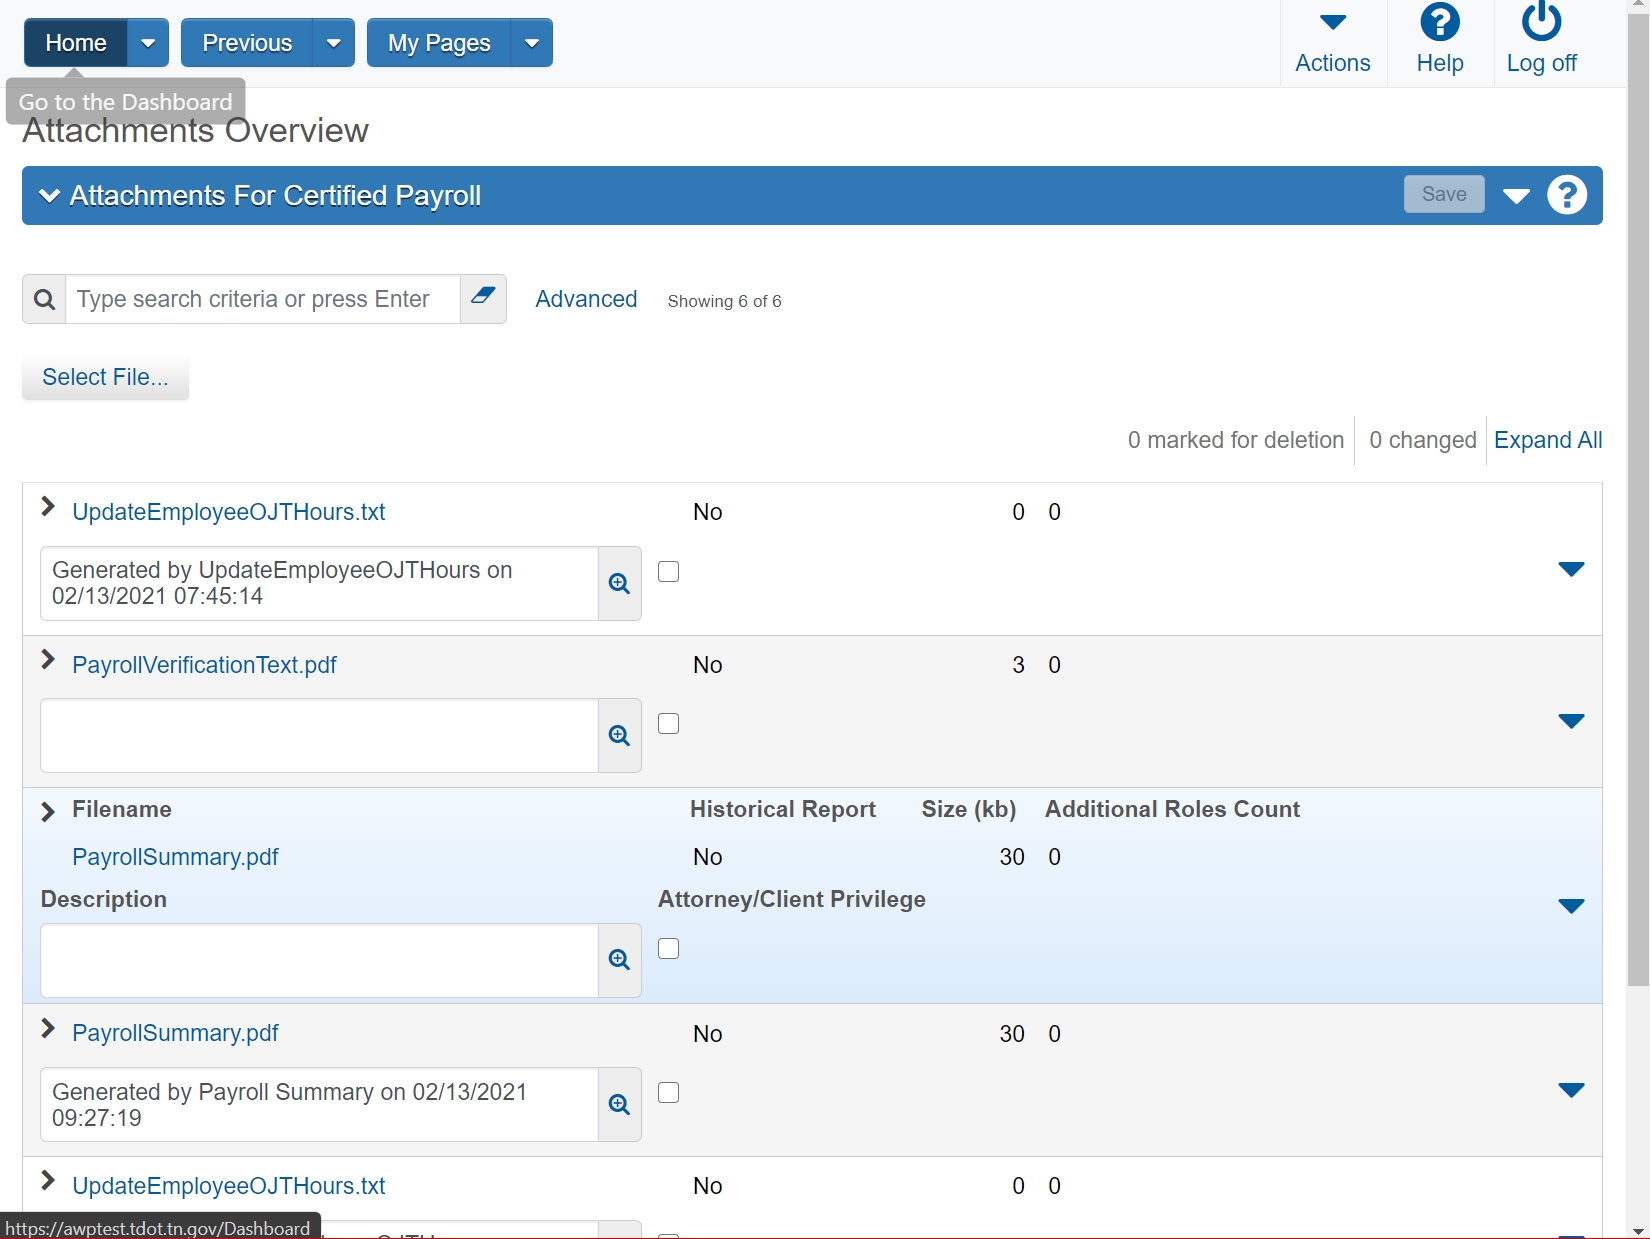Click 'Size (kb)' column label
This screenshot has width=1650, height=1239.
click(968, 809)
